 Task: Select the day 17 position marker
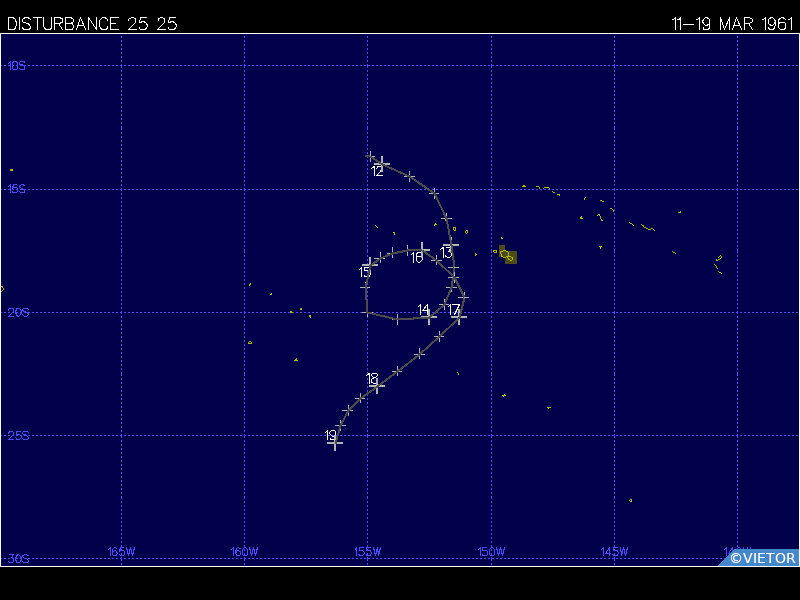(x=459, y=318)
